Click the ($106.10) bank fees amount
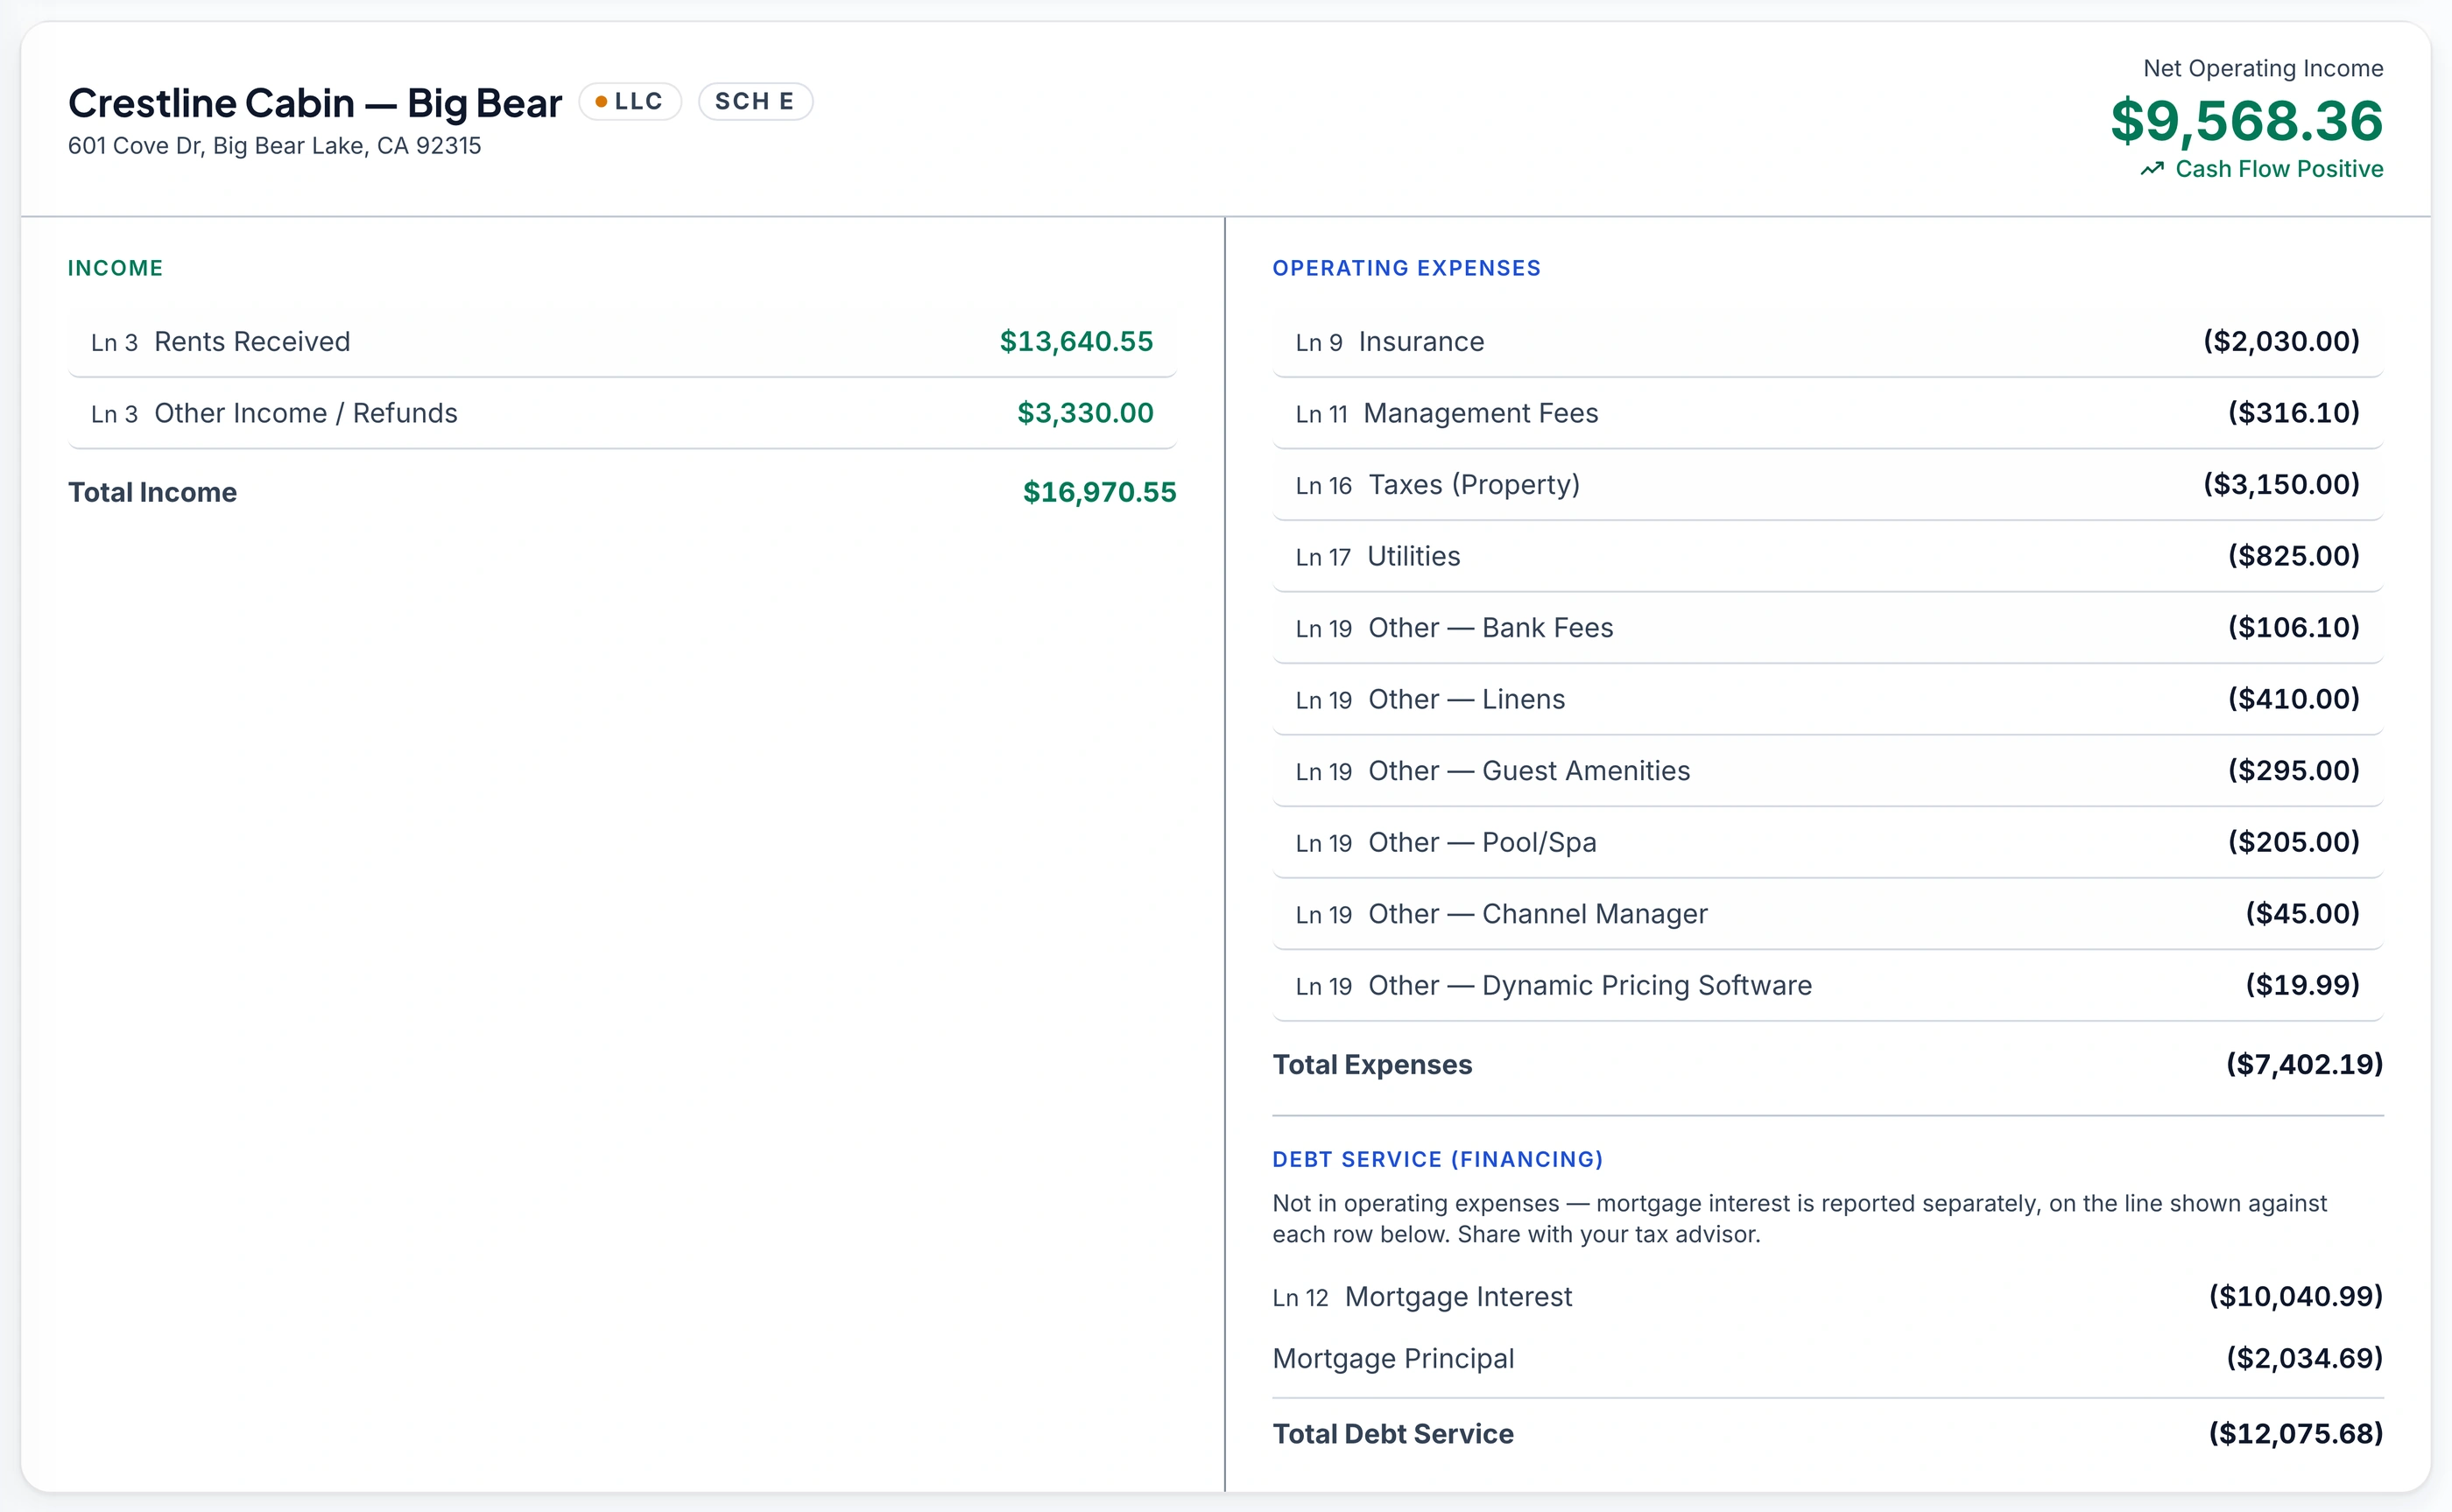This screenshot has width=2452, height=1512. 2293,628
